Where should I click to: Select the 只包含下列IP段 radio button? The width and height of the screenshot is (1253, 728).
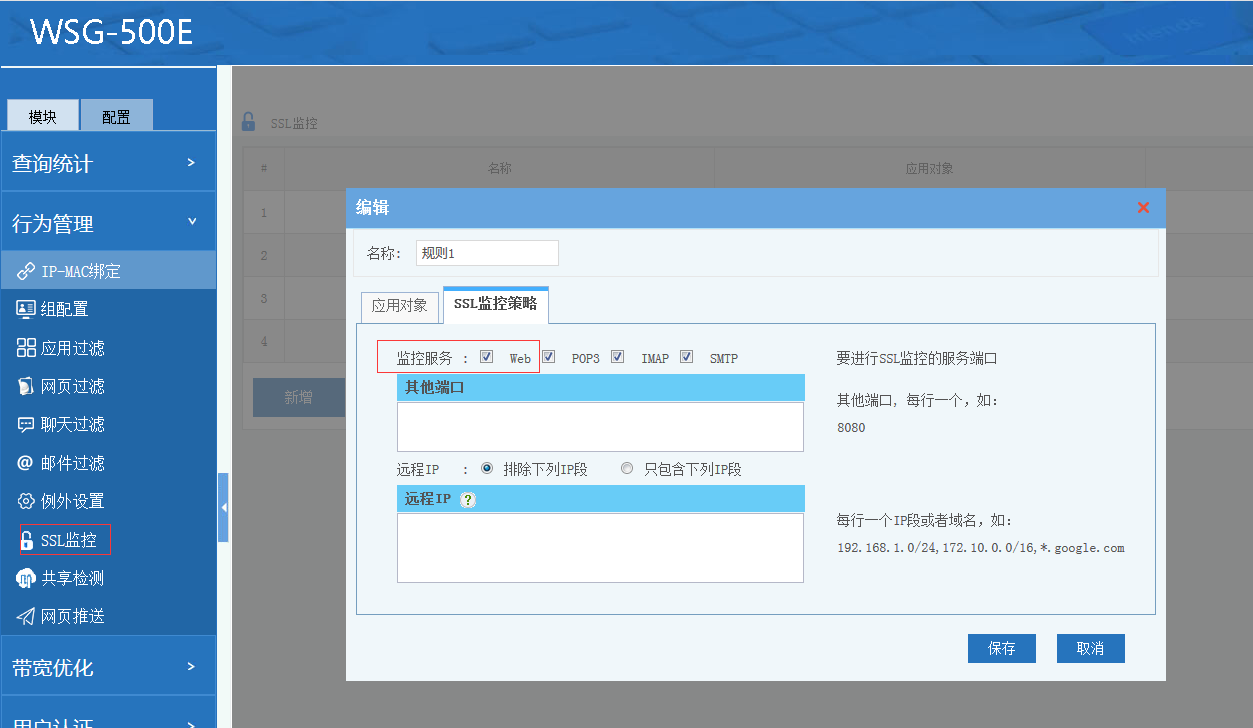click(627, 468)
